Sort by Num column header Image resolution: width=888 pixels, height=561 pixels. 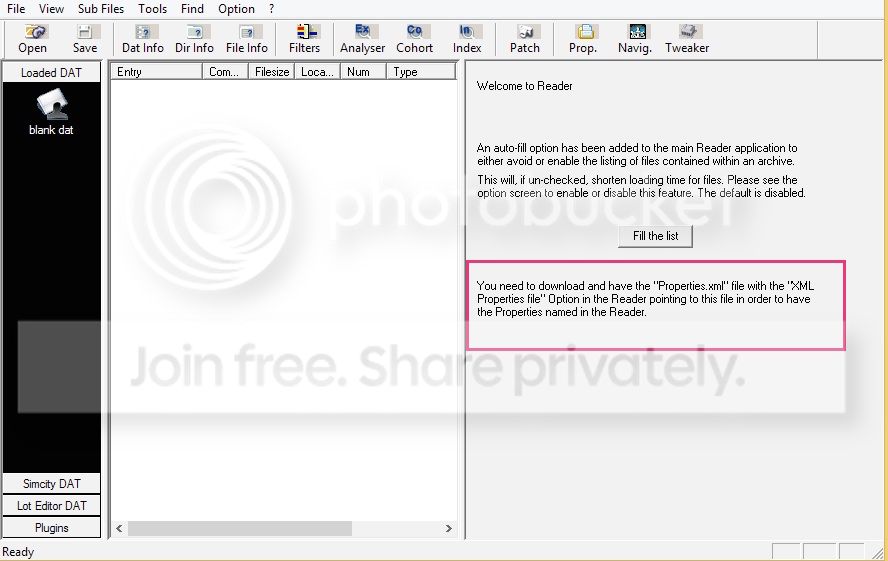364,72
